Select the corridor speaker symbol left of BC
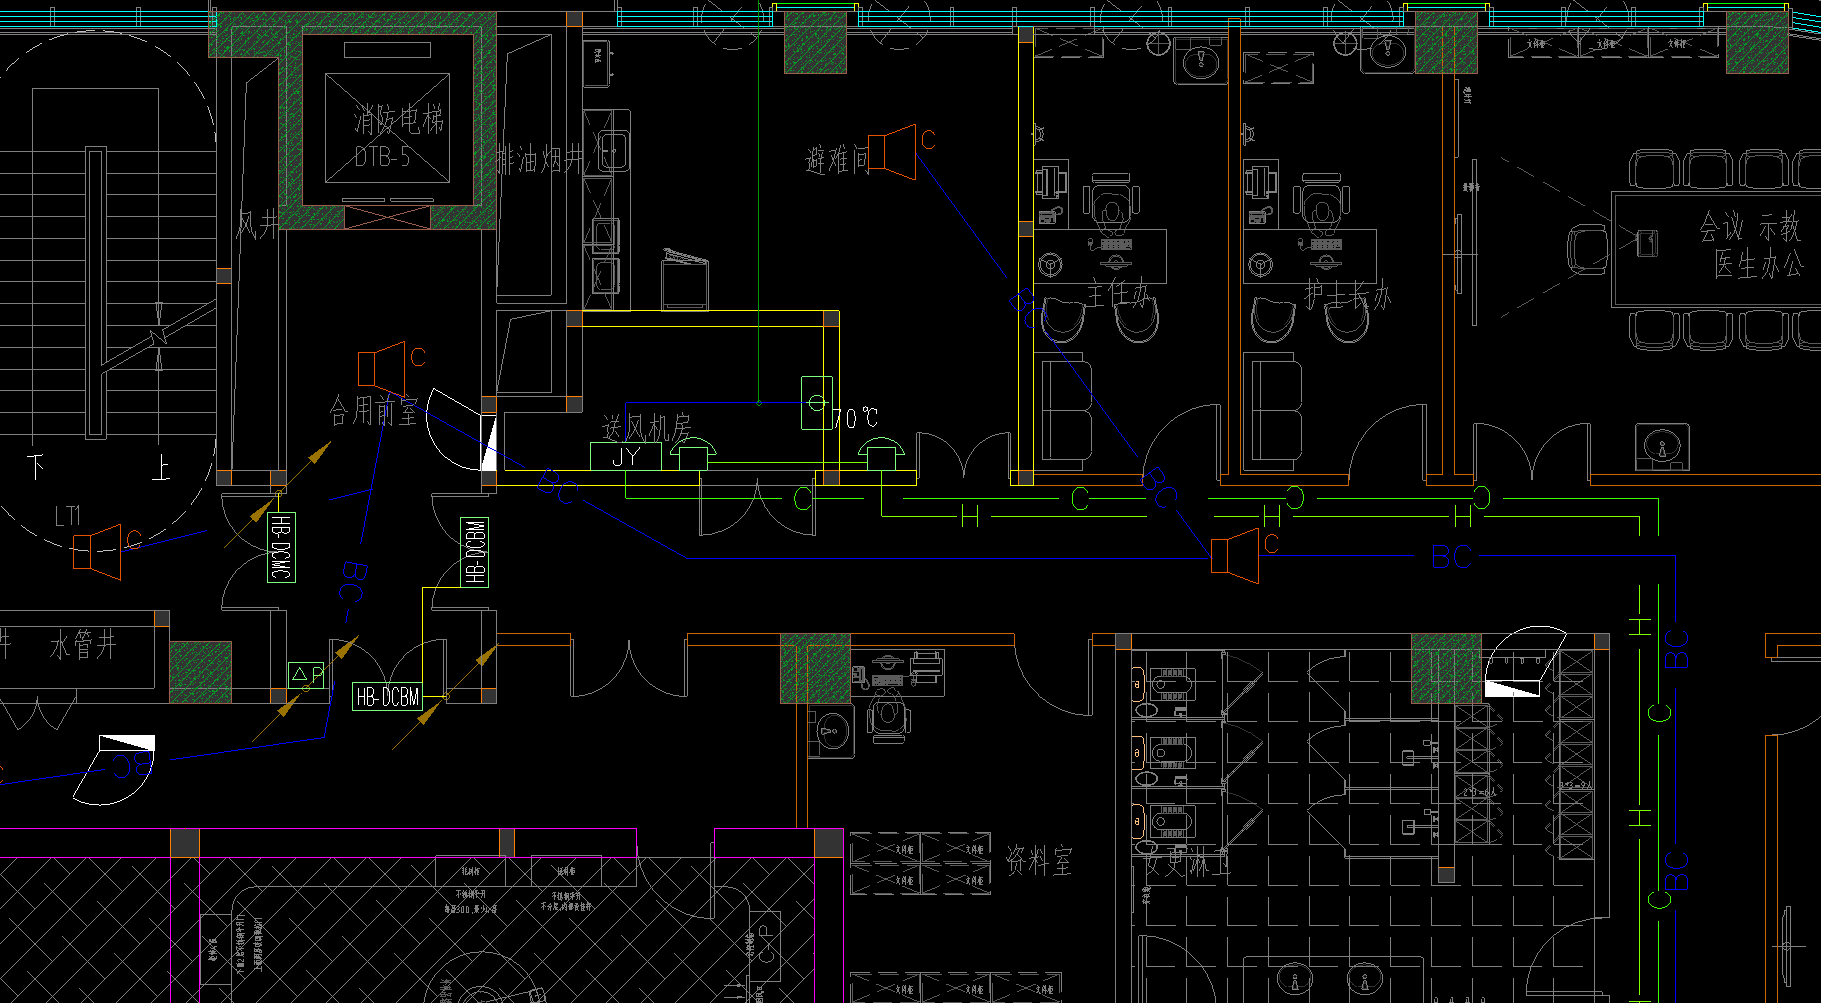 (1235, 555)
